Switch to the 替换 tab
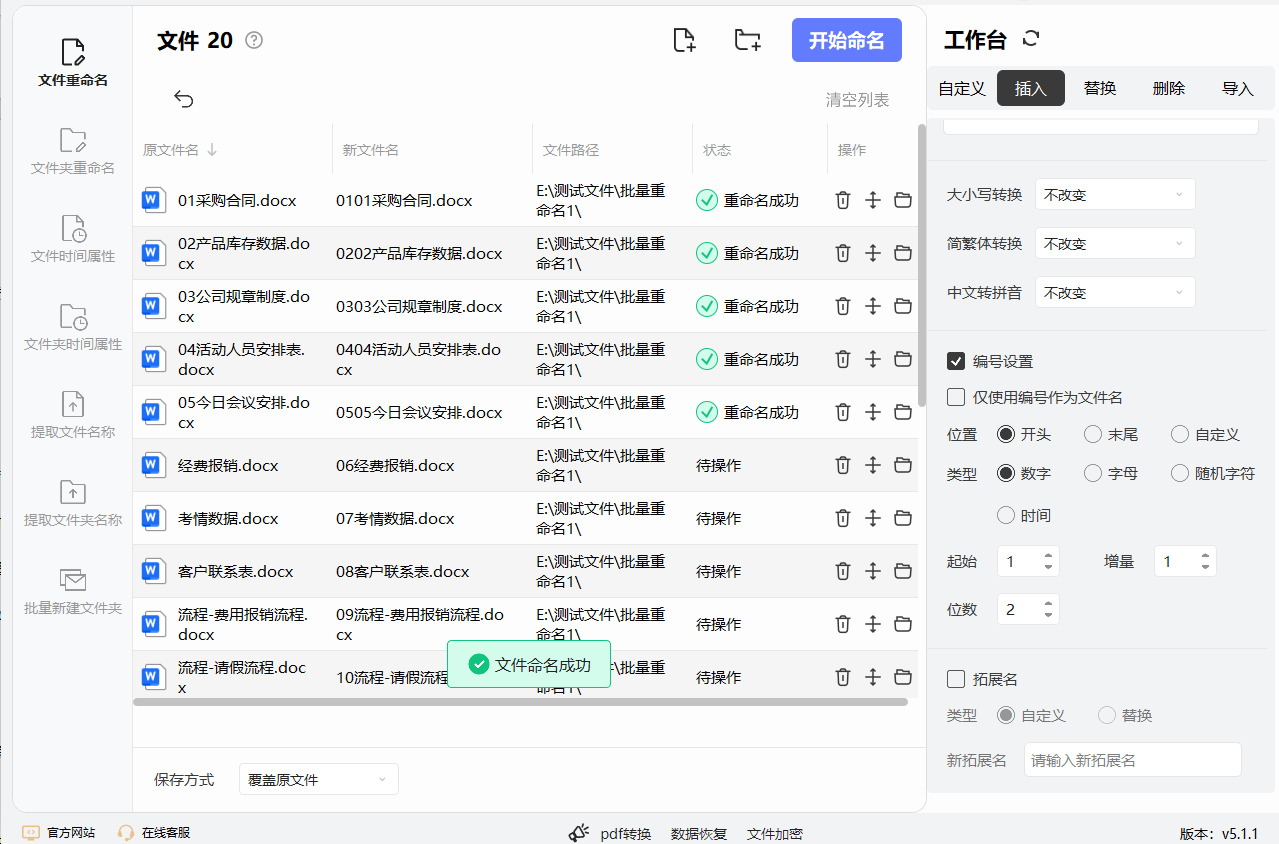Image resolution: width=1279 pixels, height=844 pixels. point(1100,88)
